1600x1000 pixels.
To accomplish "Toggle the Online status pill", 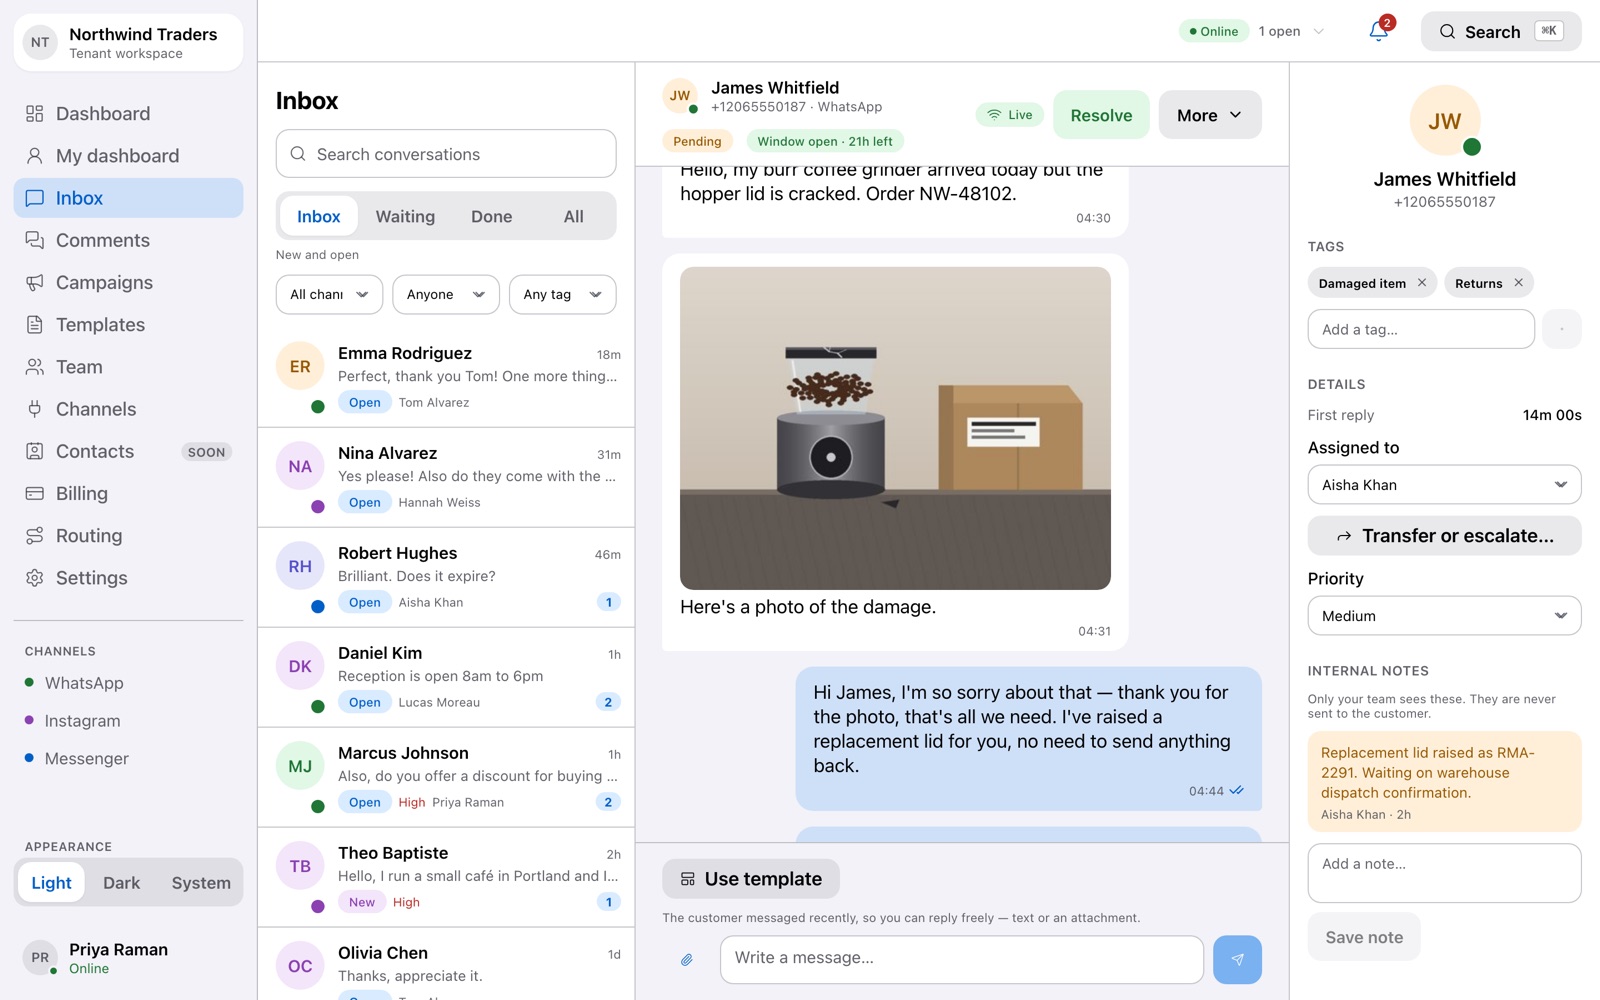I will pos(1214,31).
